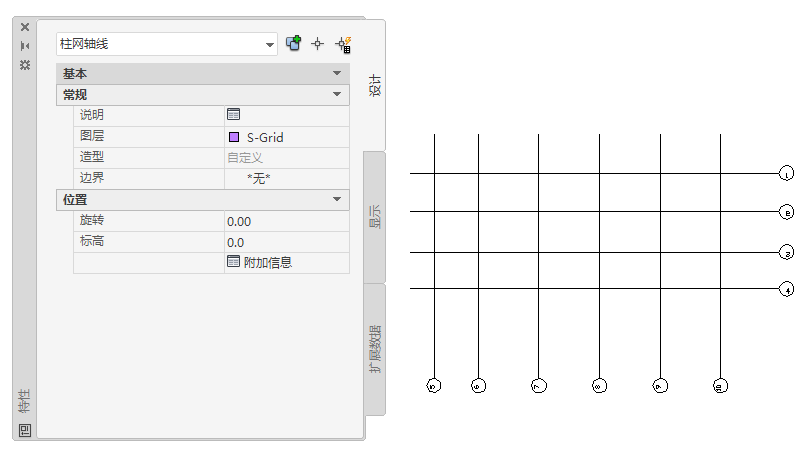Viewport: 802px width, 449px height.
Task: Collapse the 位置 section
Action: (337, 200)
